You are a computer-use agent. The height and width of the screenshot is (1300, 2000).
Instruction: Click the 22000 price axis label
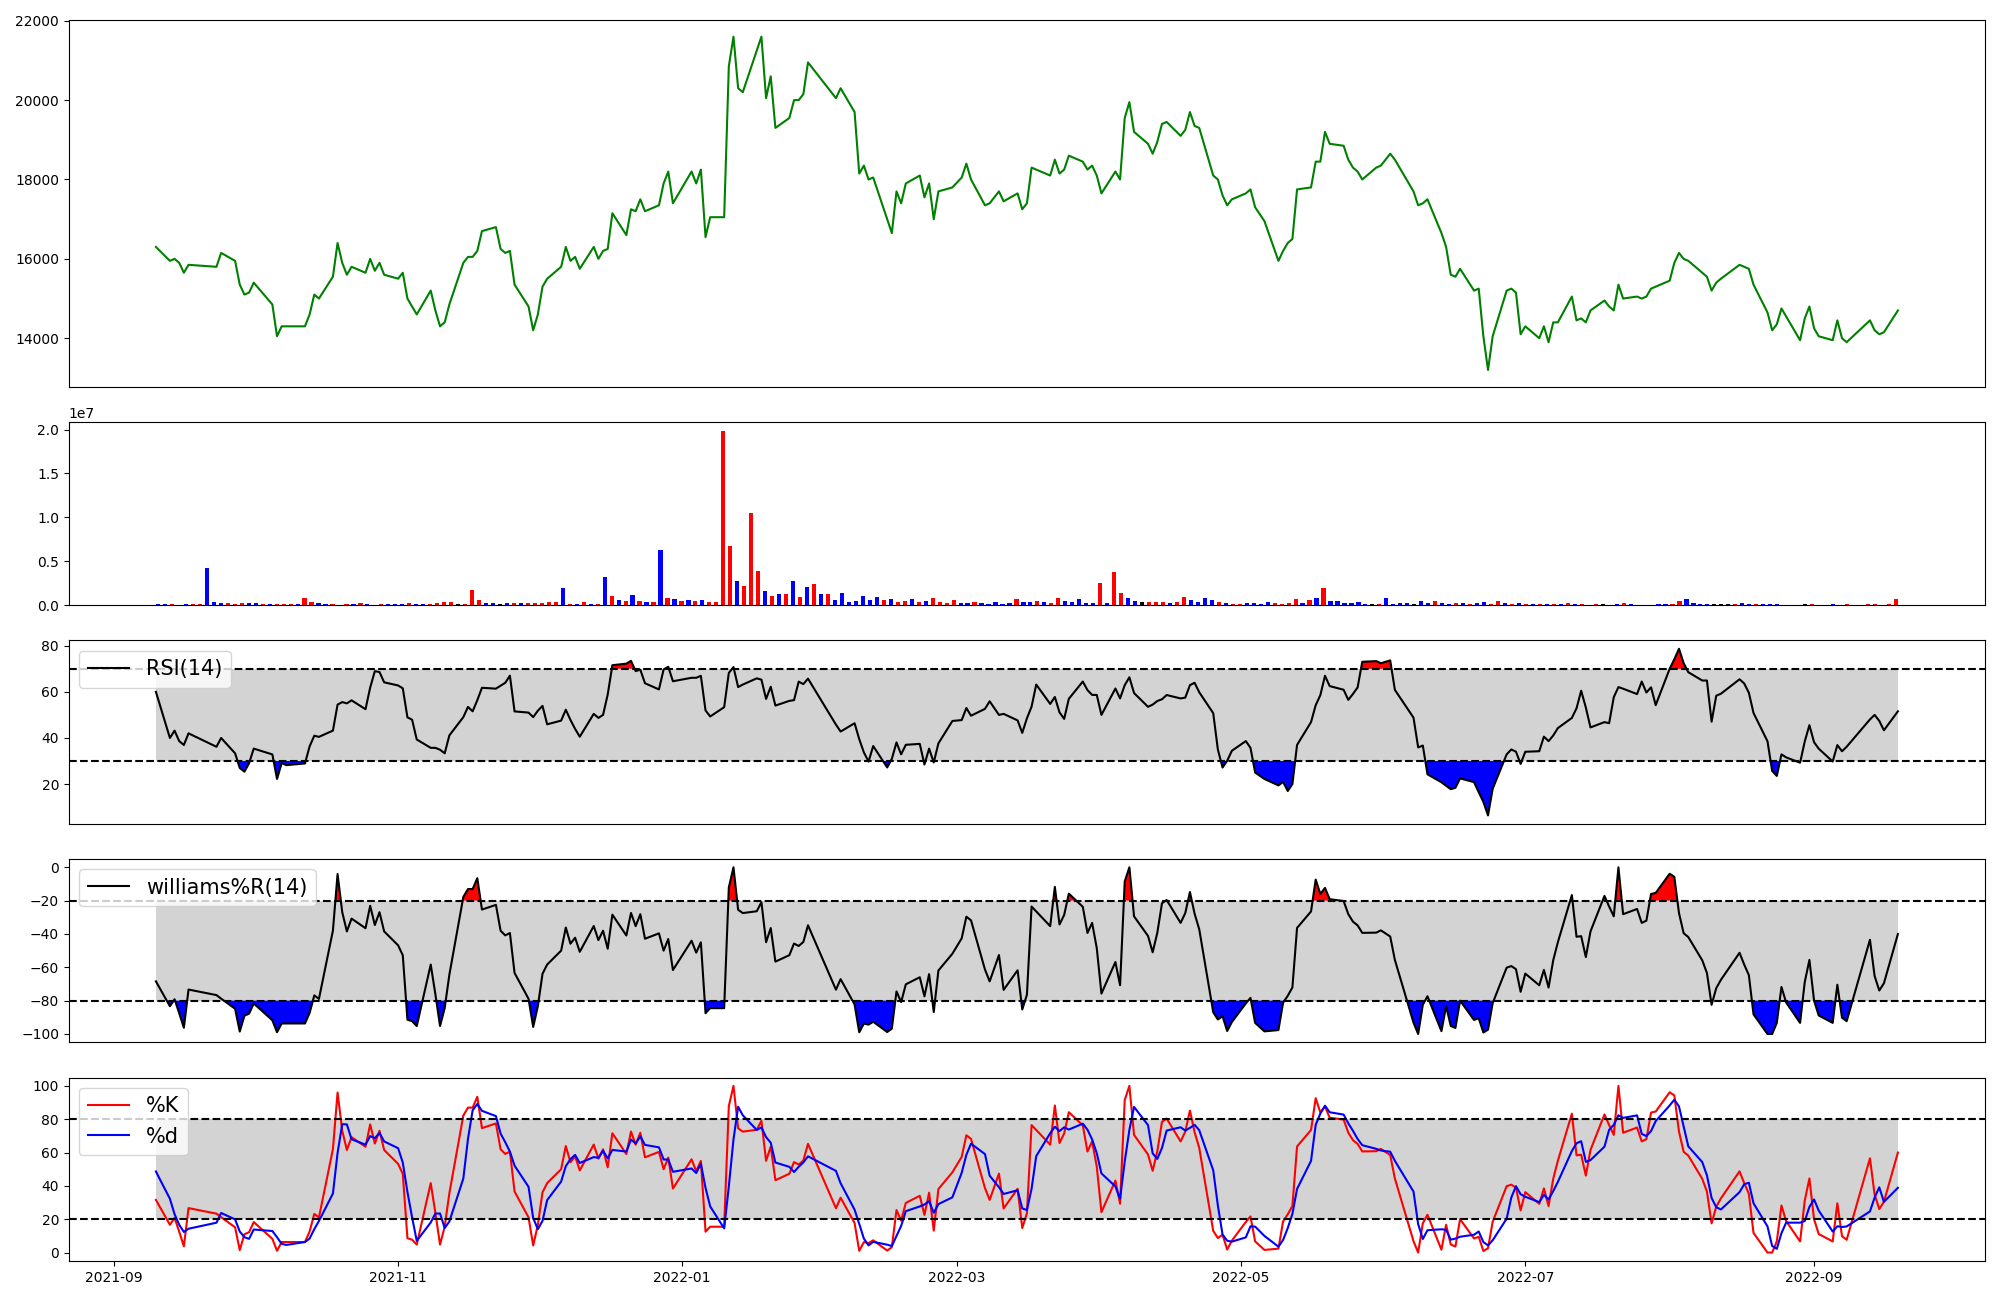[36, 21]
